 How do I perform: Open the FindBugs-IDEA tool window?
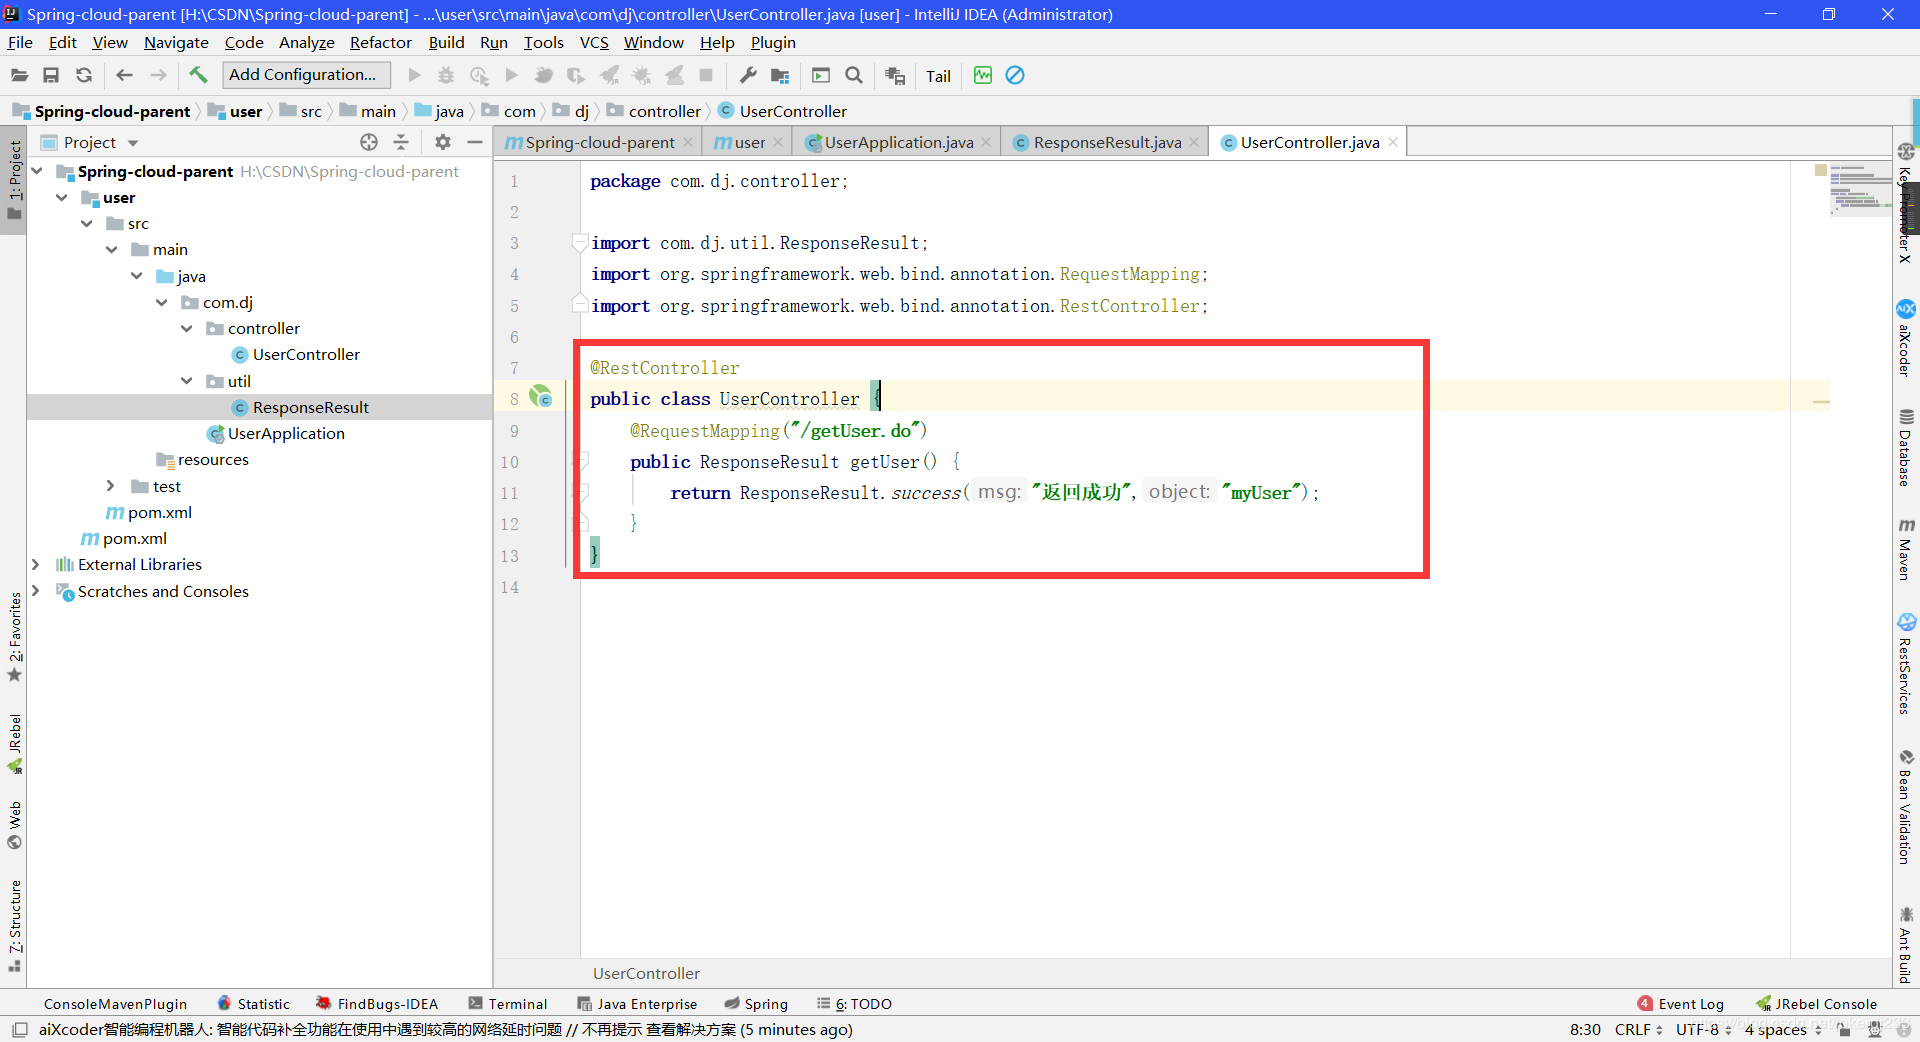(377, 1004)
